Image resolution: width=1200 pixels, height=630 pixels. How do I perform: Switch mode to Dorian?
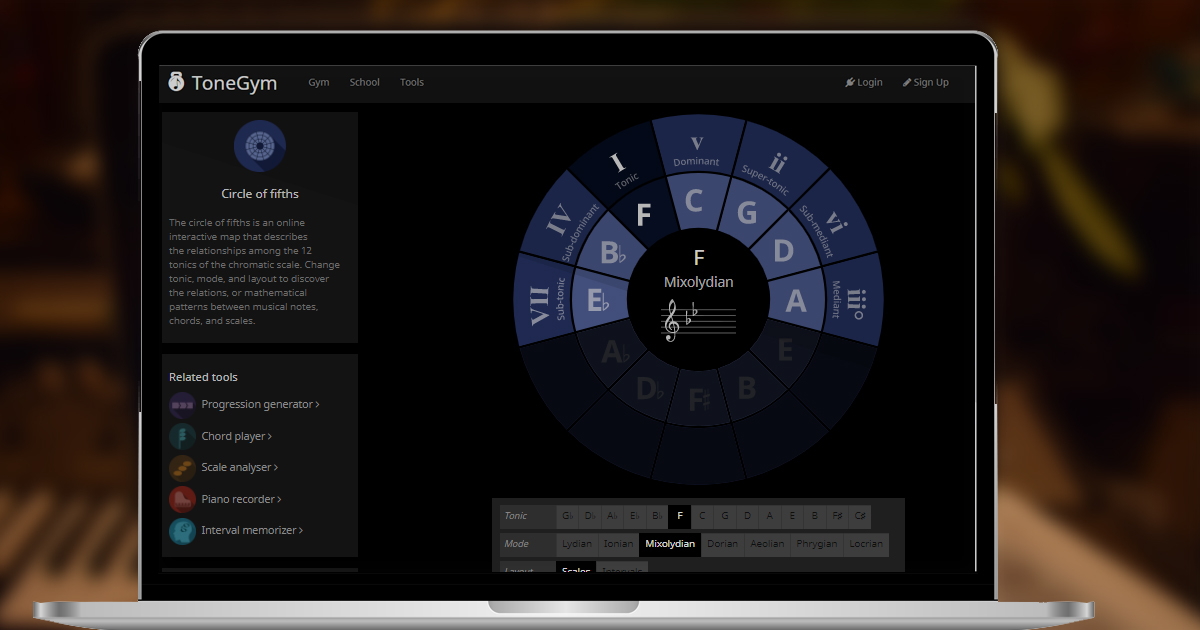pos(722,544)
